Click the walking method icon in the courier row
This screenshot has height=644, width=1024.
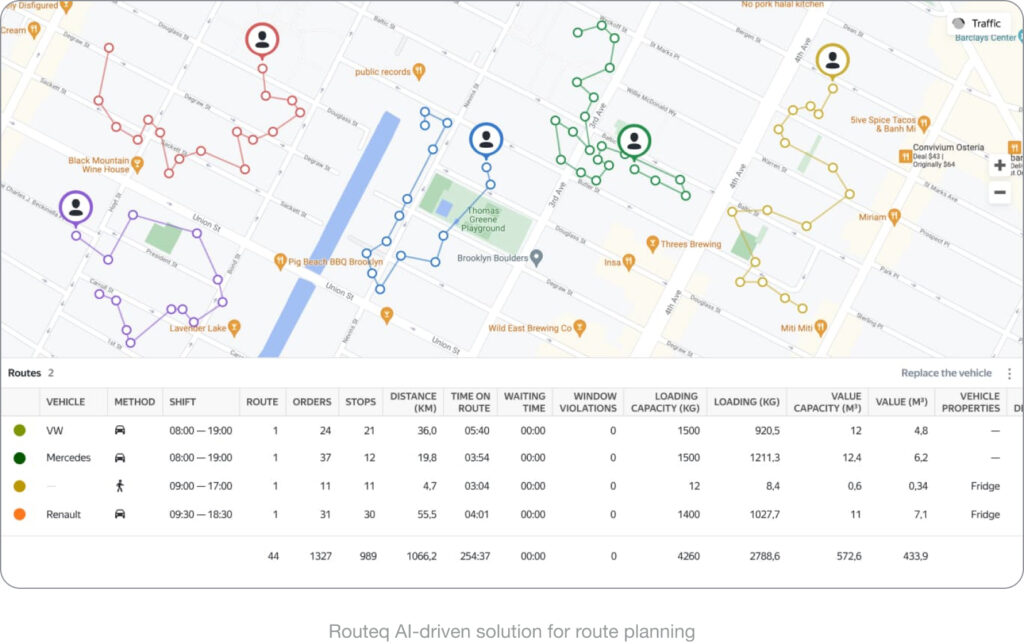tap(120, 486)
